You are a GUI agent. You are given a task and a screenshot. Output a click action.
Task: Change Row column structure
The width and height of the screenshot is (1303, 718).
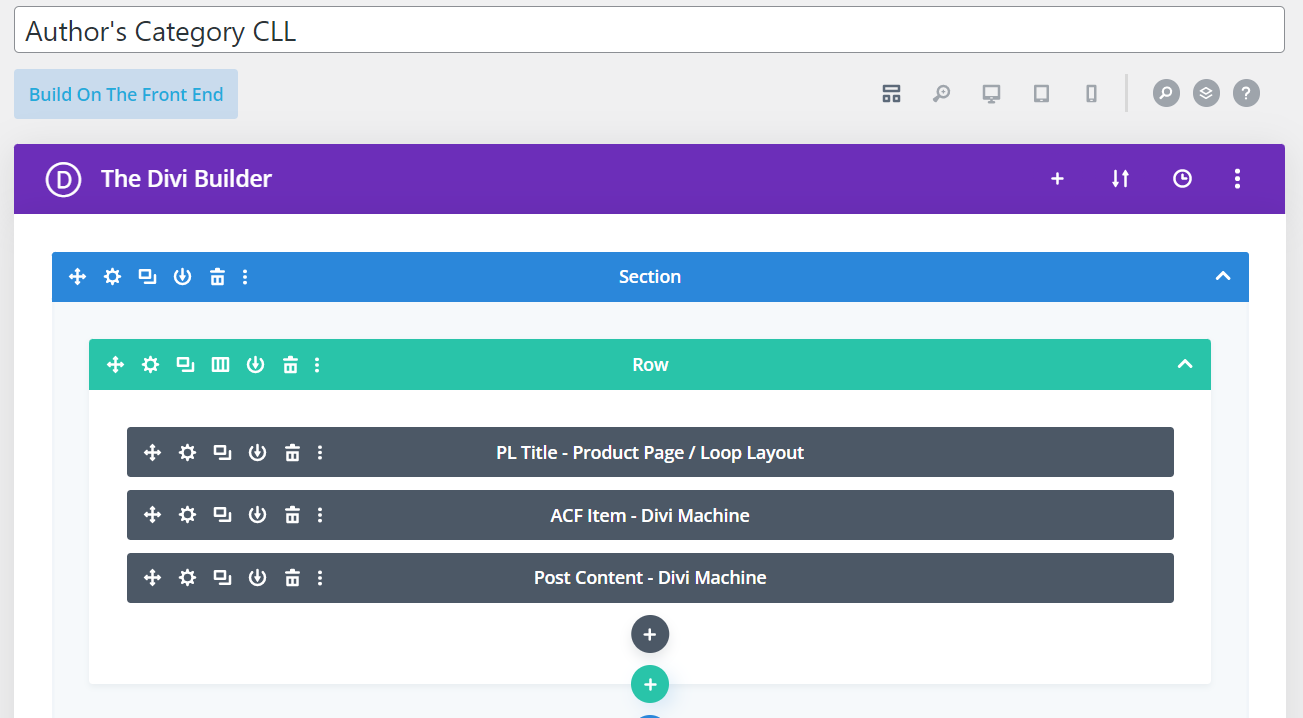[220, 365]
